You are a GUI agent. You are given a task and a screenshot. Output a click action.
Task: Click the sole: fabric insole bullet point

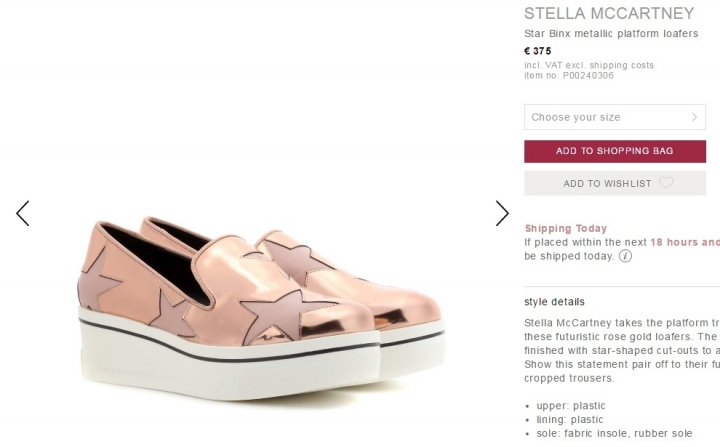608,433
